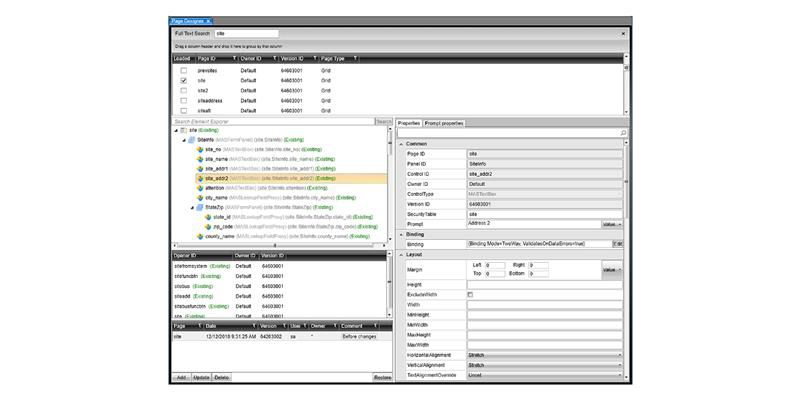Click the Update button
Viewport: 800px width, 400px height.
coord(201,377)
